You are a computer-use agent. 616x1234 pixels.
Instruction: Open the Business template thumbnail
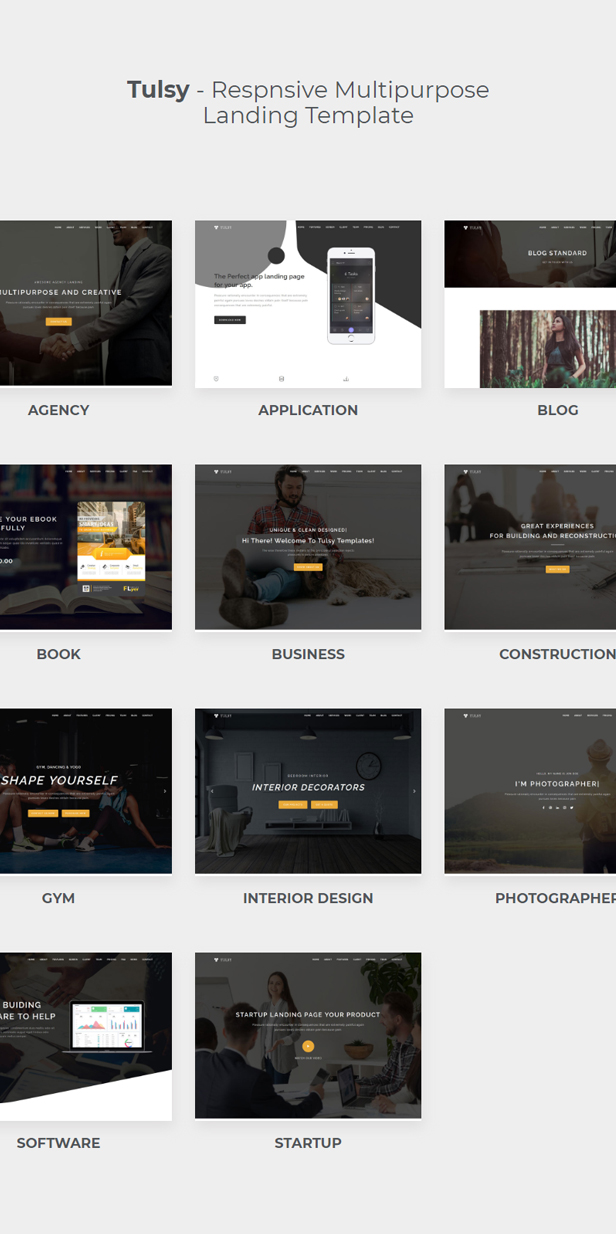click(x=308, y=547)
